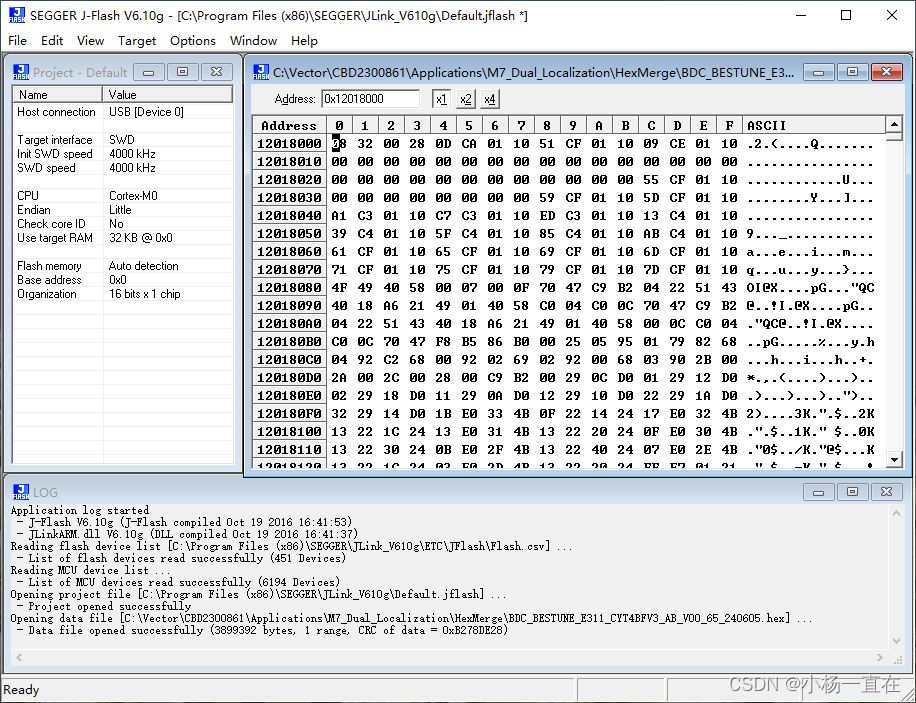This screenshot has height=703, width=916.
Task: Click the LOG panel horizontal scrollbar right arrow
Action: (x=879, y=658)
